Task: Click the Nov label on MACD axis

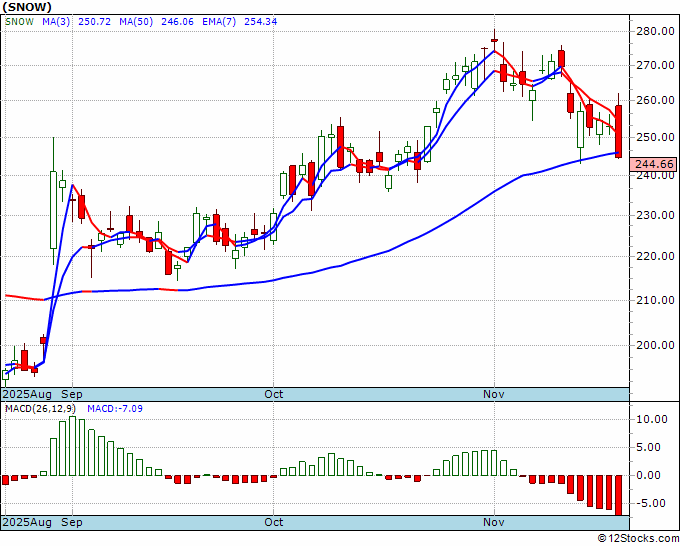Action: pos(494,522)
